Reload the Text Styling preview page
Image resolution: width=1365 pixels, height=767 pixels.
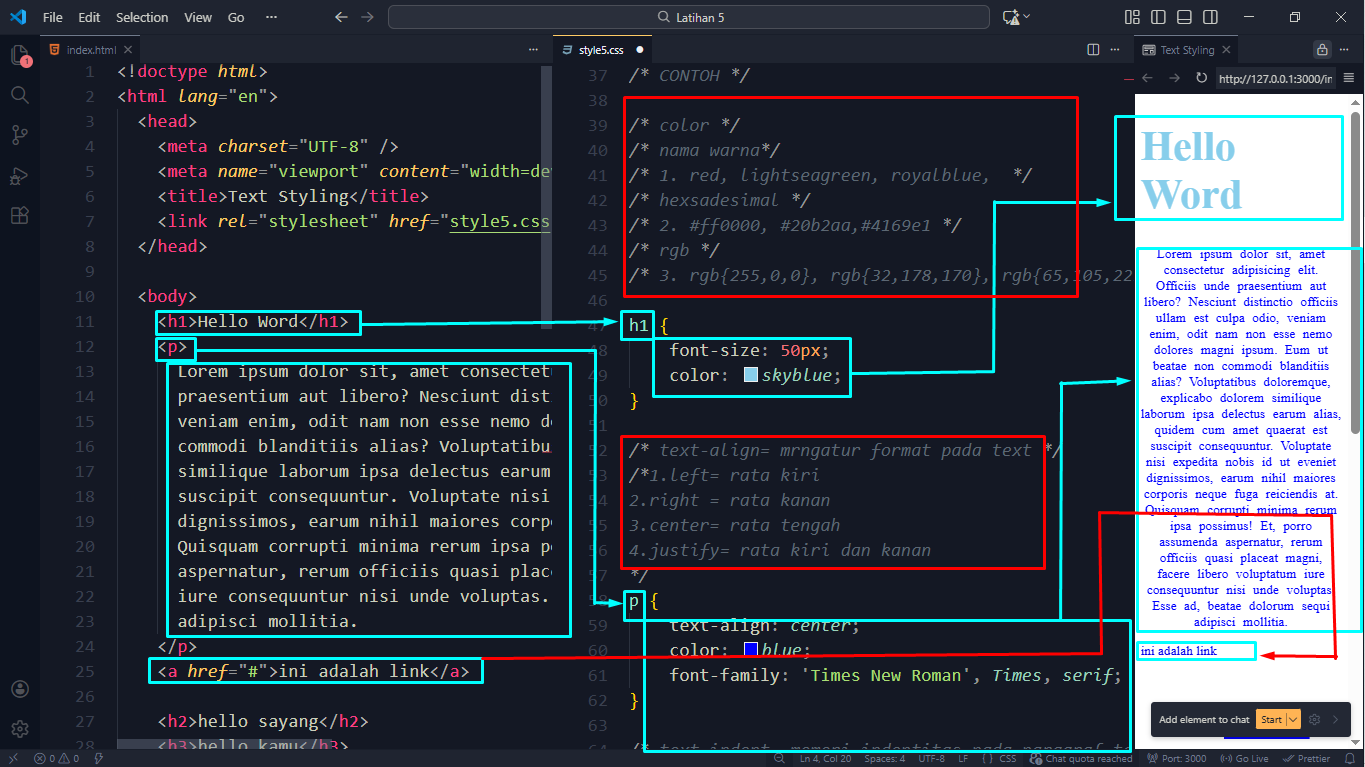(x=1201, y=78)
